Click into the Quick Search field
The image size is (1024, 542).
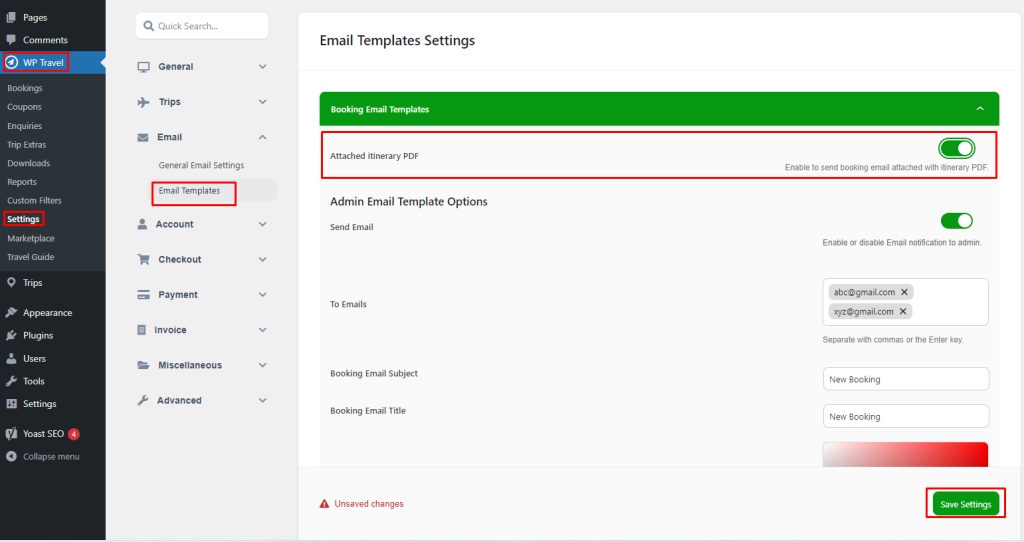[x=202, y=26]
